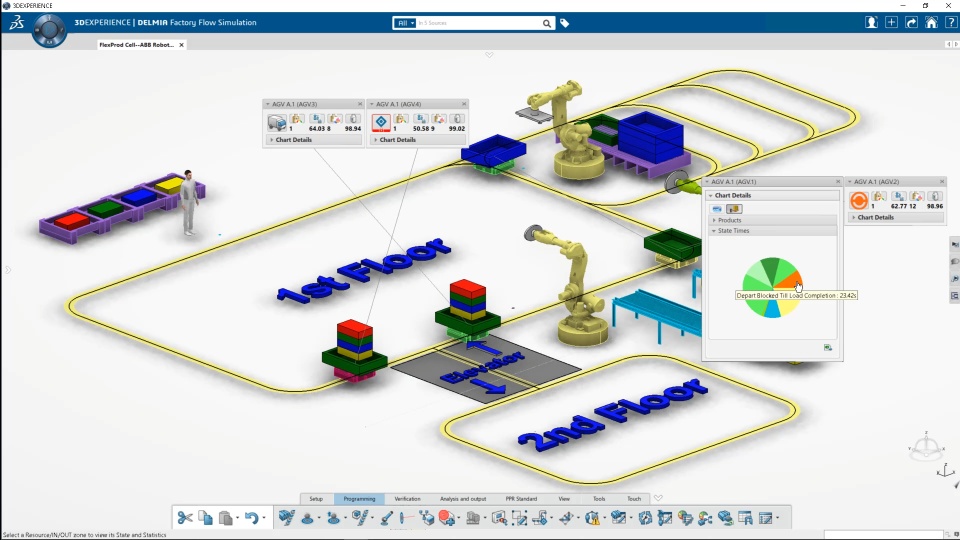Image resolution: width=960 pixels, height=540 pixels.
Task: Close the AGV A.1 (AGV3) panel
Action: click(x=359, y=104)
